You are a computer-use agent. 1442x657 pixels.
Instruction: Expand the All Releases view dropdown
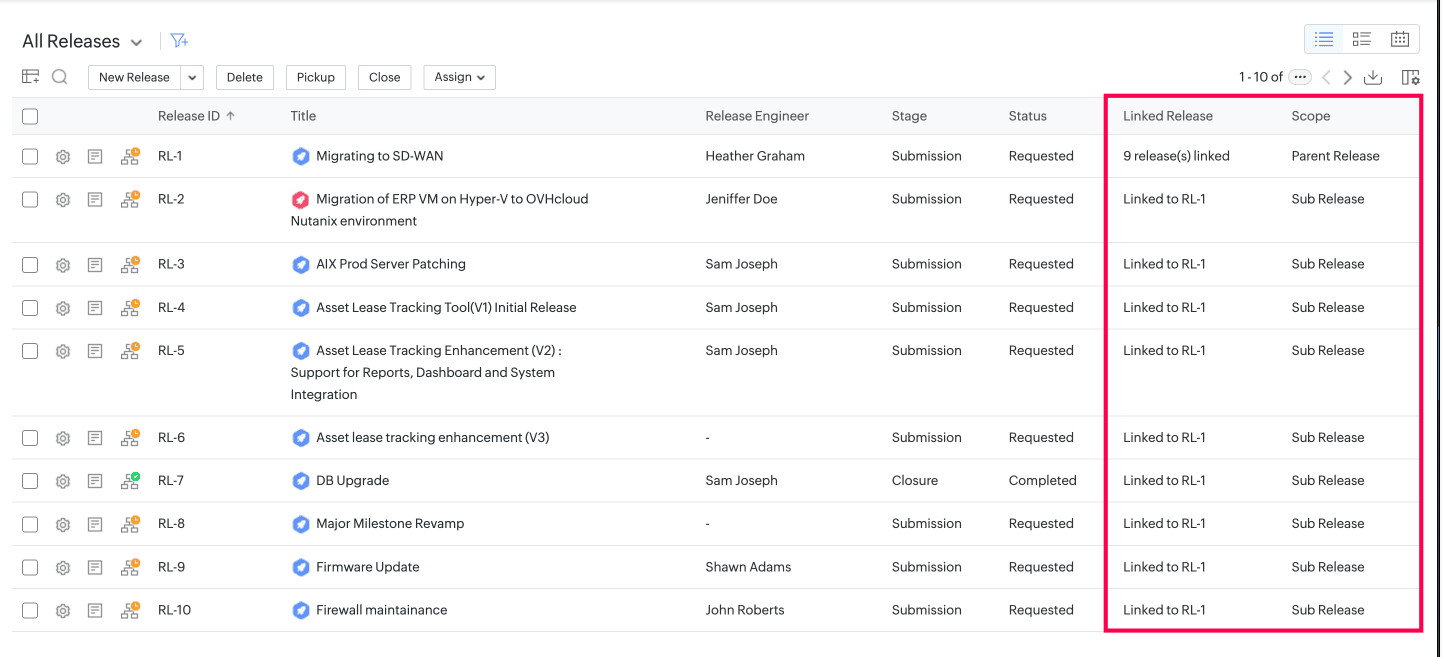point(136,41)
